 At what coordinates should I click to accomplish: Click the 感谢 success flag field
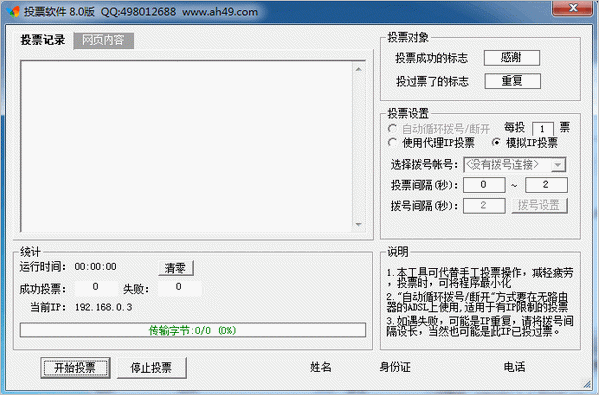[x=512, y=58]
